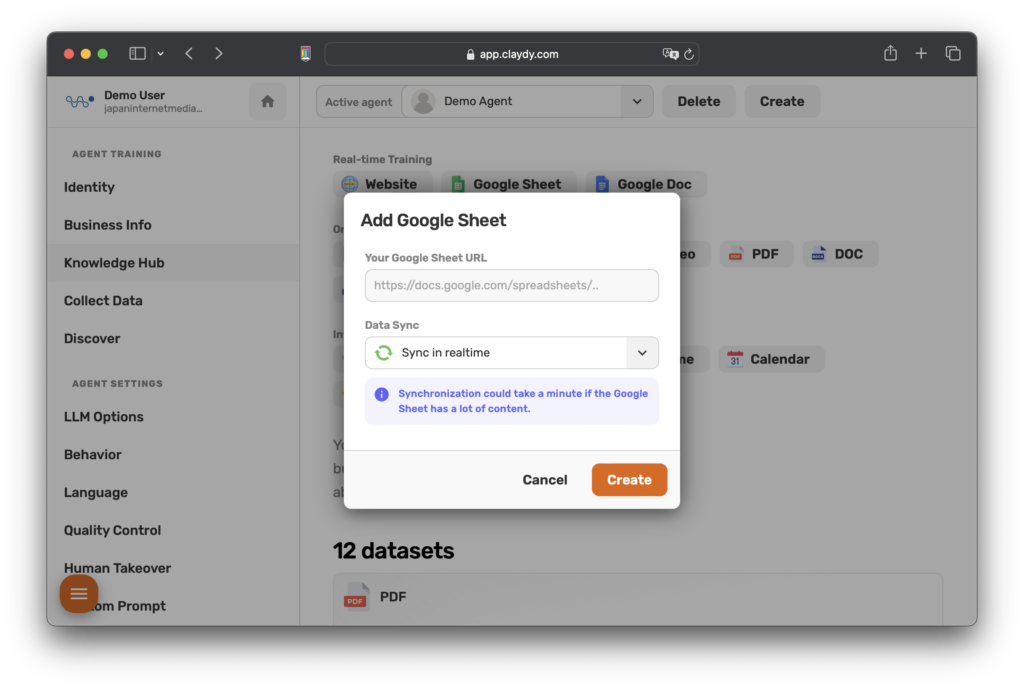The width and height of the screenshot is (1024, 688).
Task: Go to Human Takeover settings
Action: pos(117,568)
